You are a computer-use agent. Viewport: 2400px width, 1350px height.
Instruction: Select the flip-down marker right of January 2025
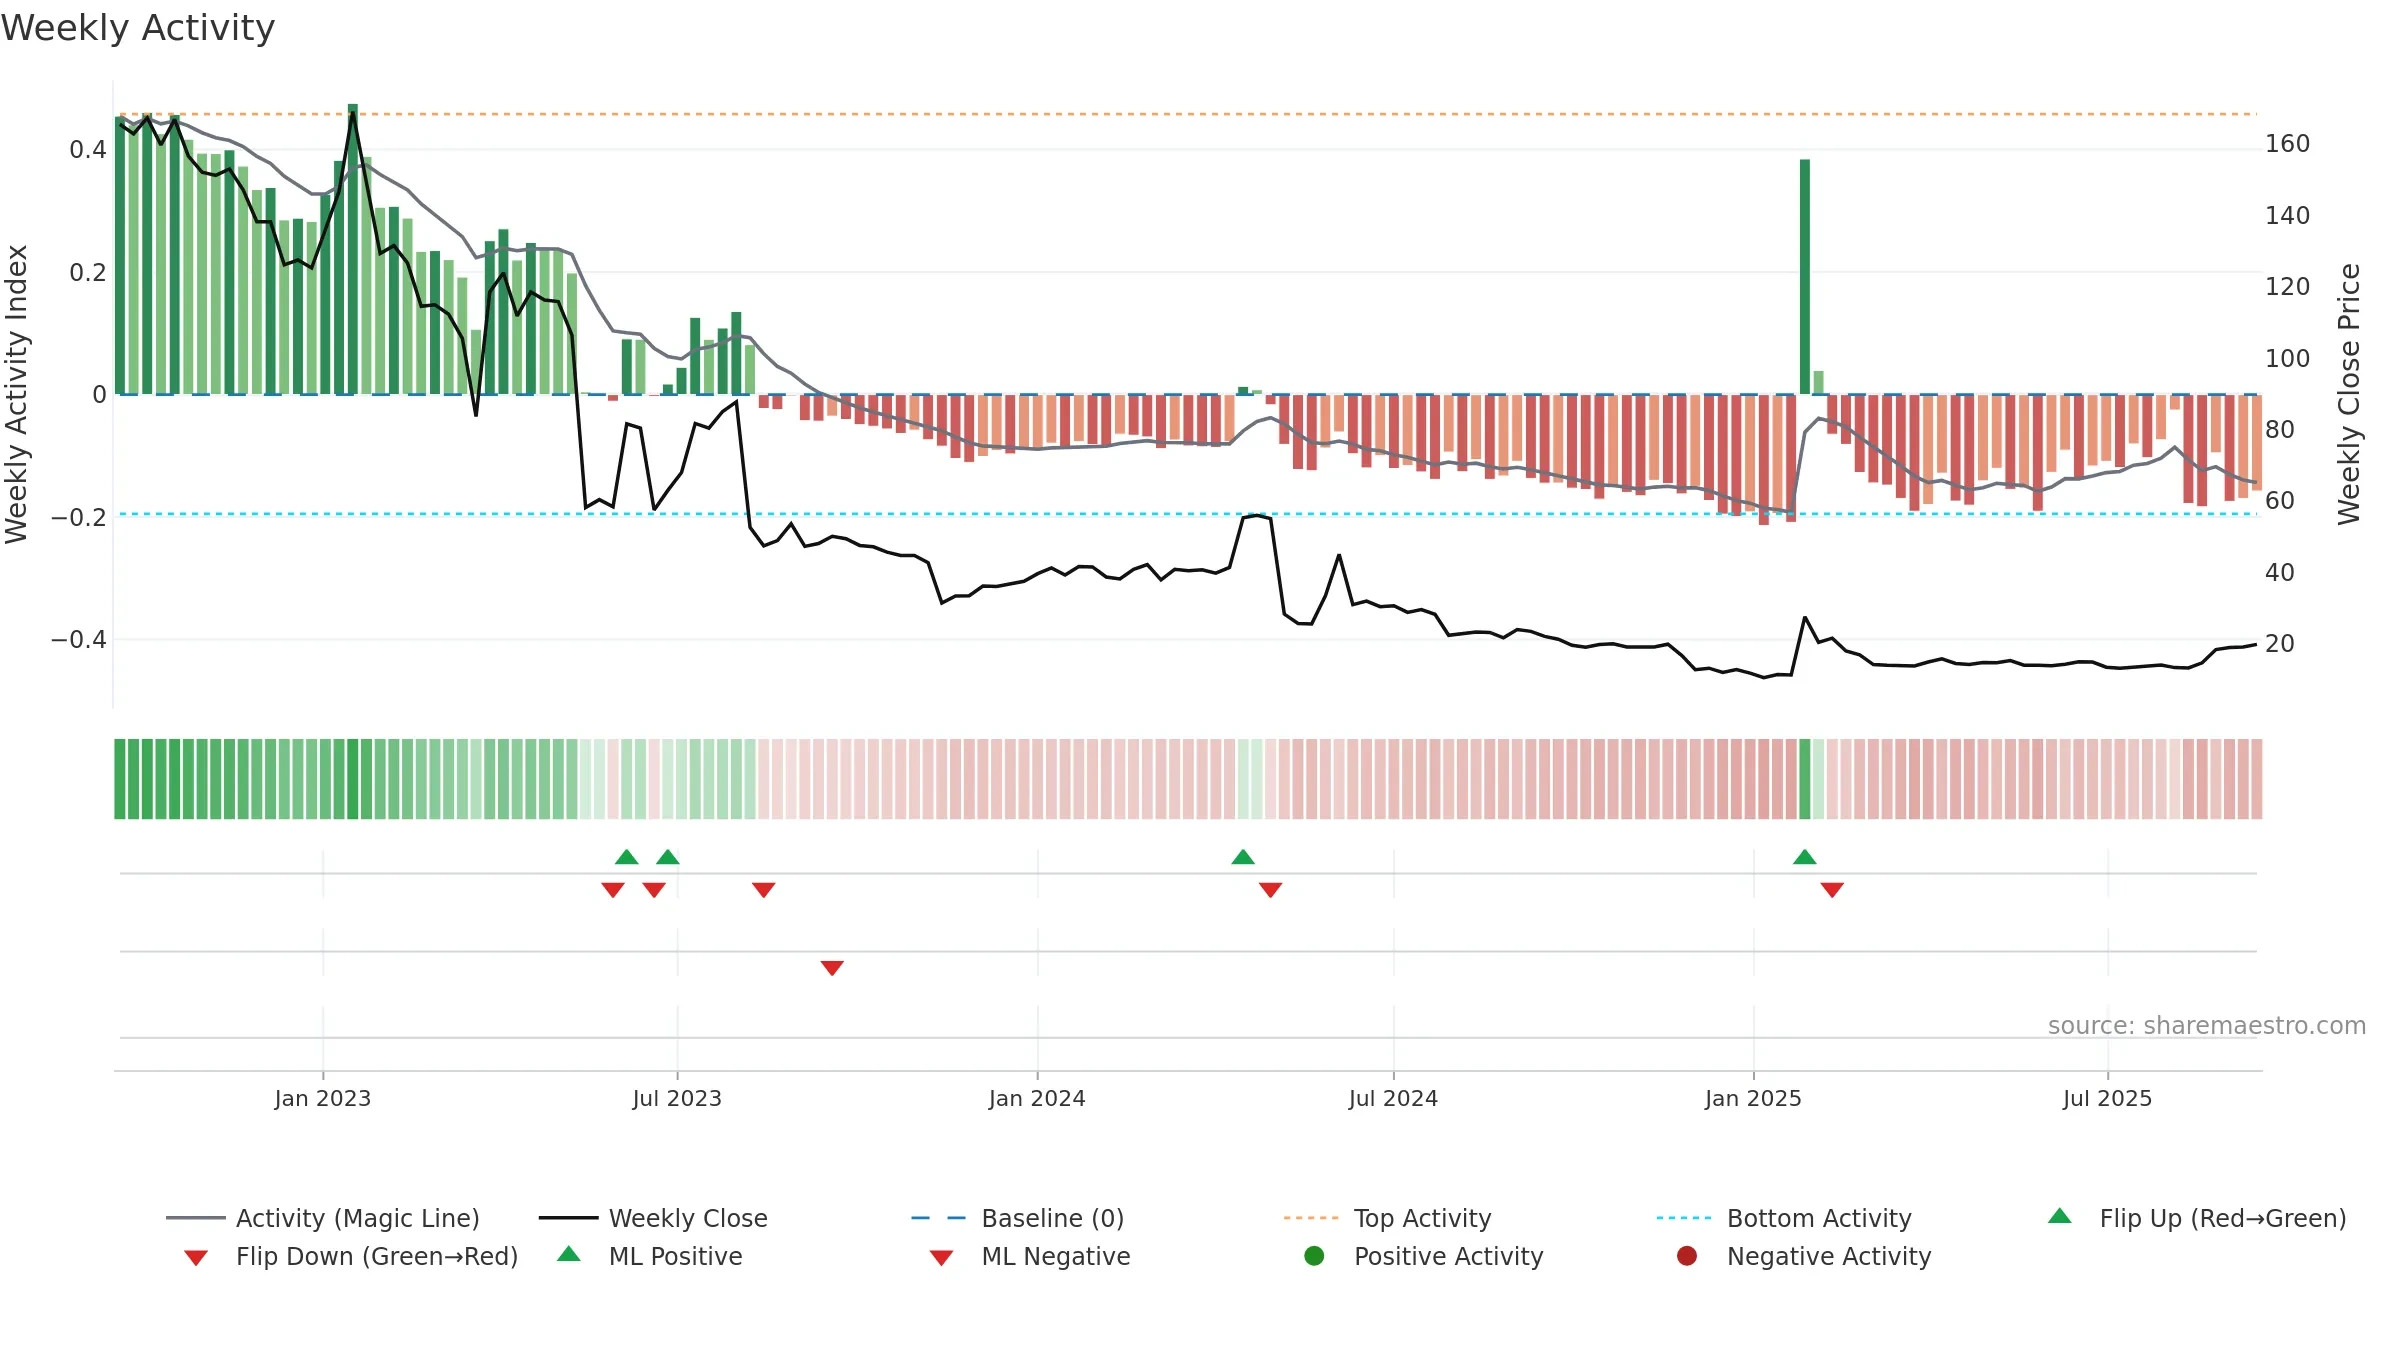[1832, 890]
